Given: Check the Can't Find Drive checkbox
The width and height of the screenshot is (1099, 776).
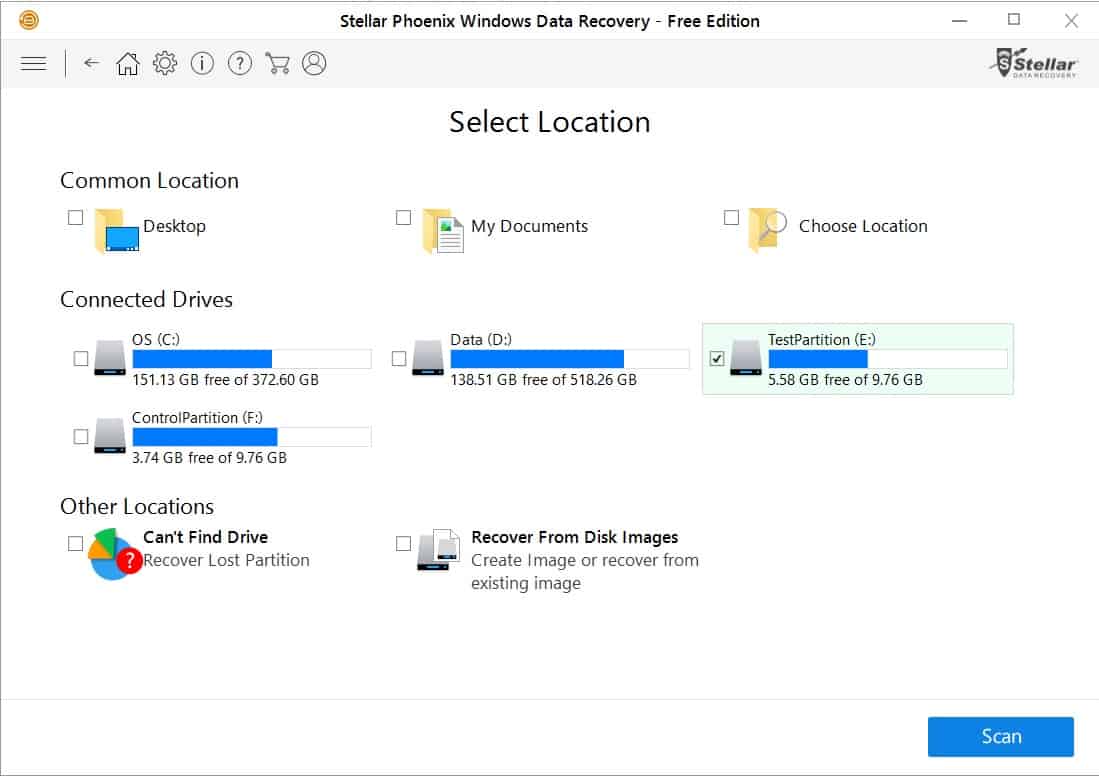Looking at the screenshot, I should click(76, 543).
